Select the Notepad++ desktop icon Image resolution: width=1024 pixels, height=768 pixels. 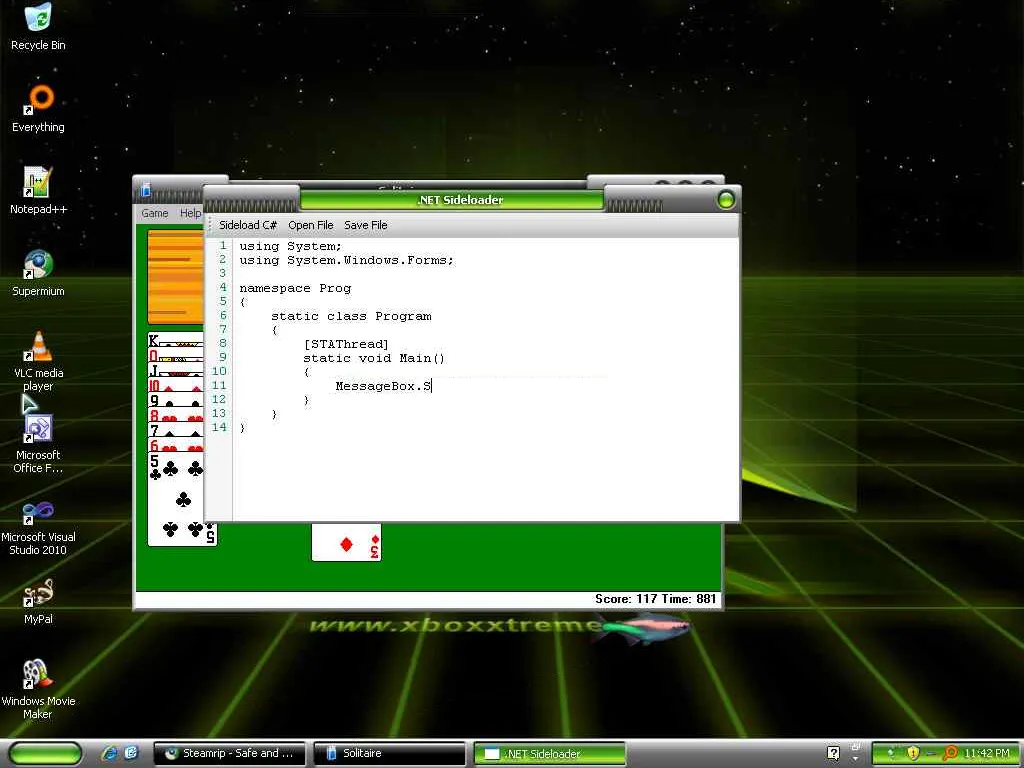[38, 191]
